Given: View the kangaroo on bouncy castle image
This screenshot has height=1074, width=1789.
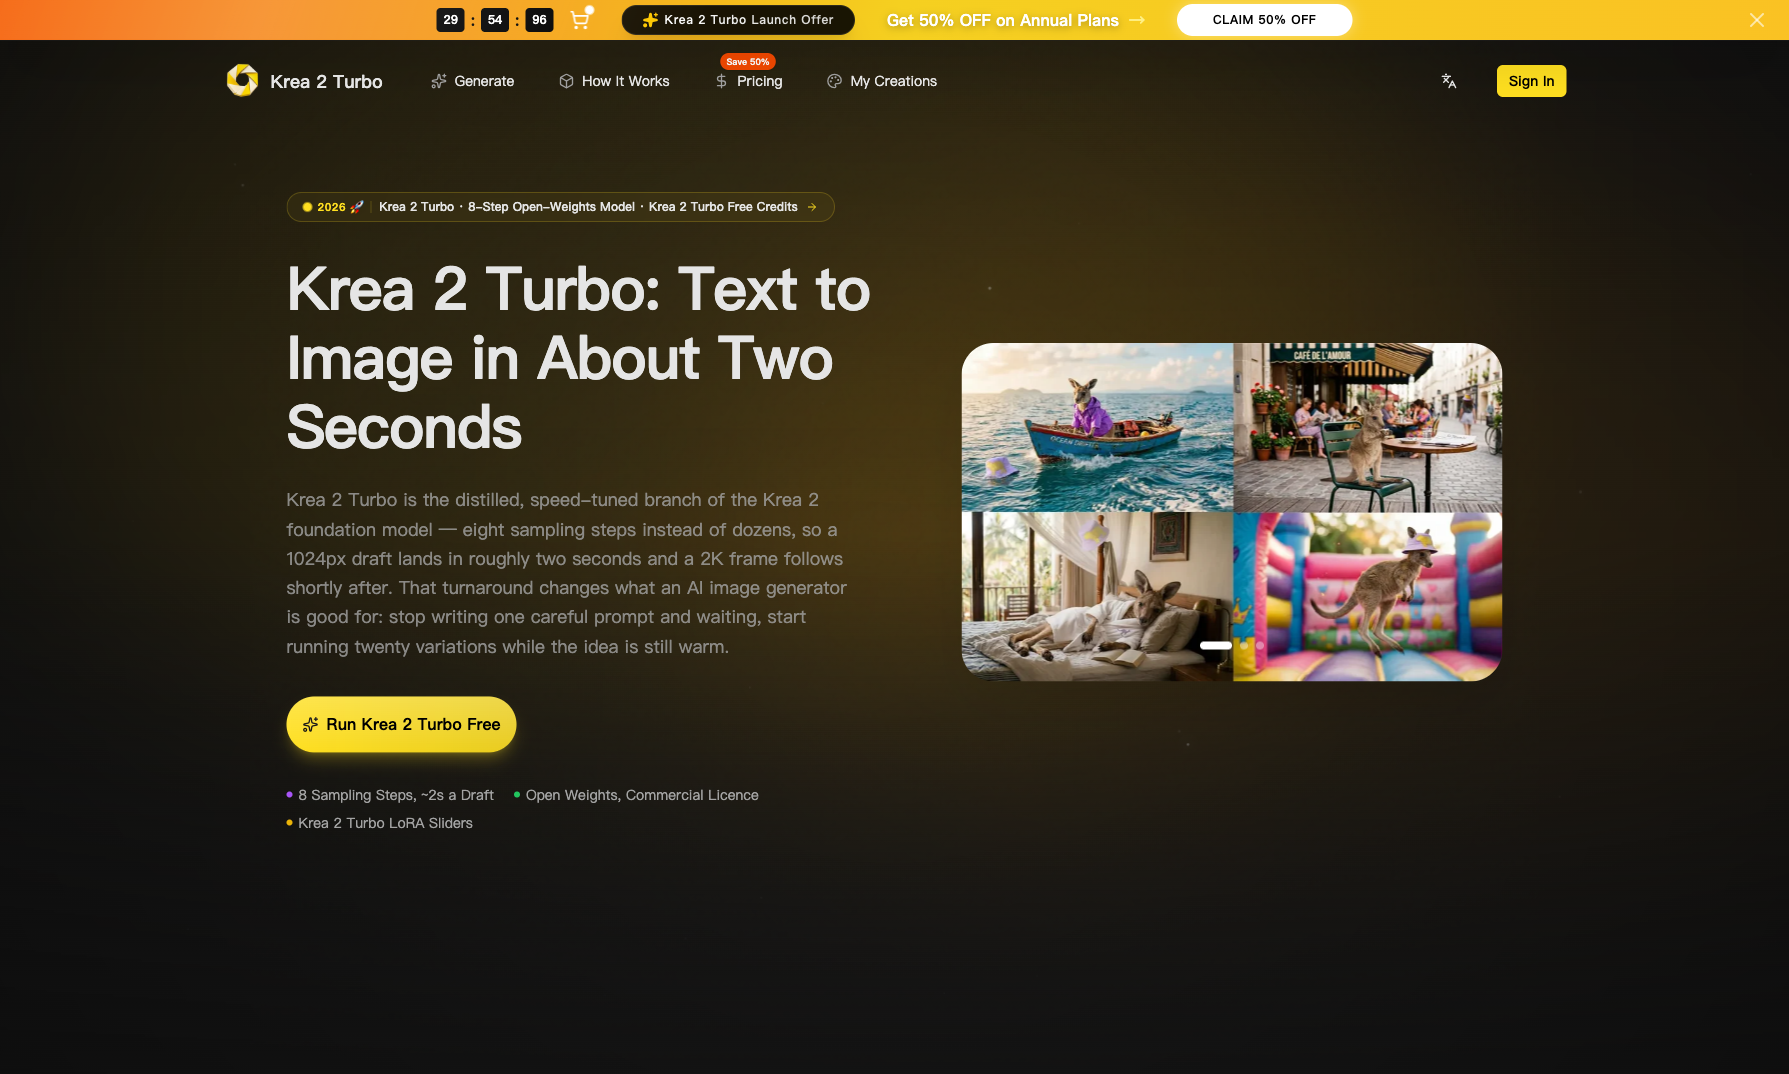Looking at the screenshot, I should point(1368,597).
